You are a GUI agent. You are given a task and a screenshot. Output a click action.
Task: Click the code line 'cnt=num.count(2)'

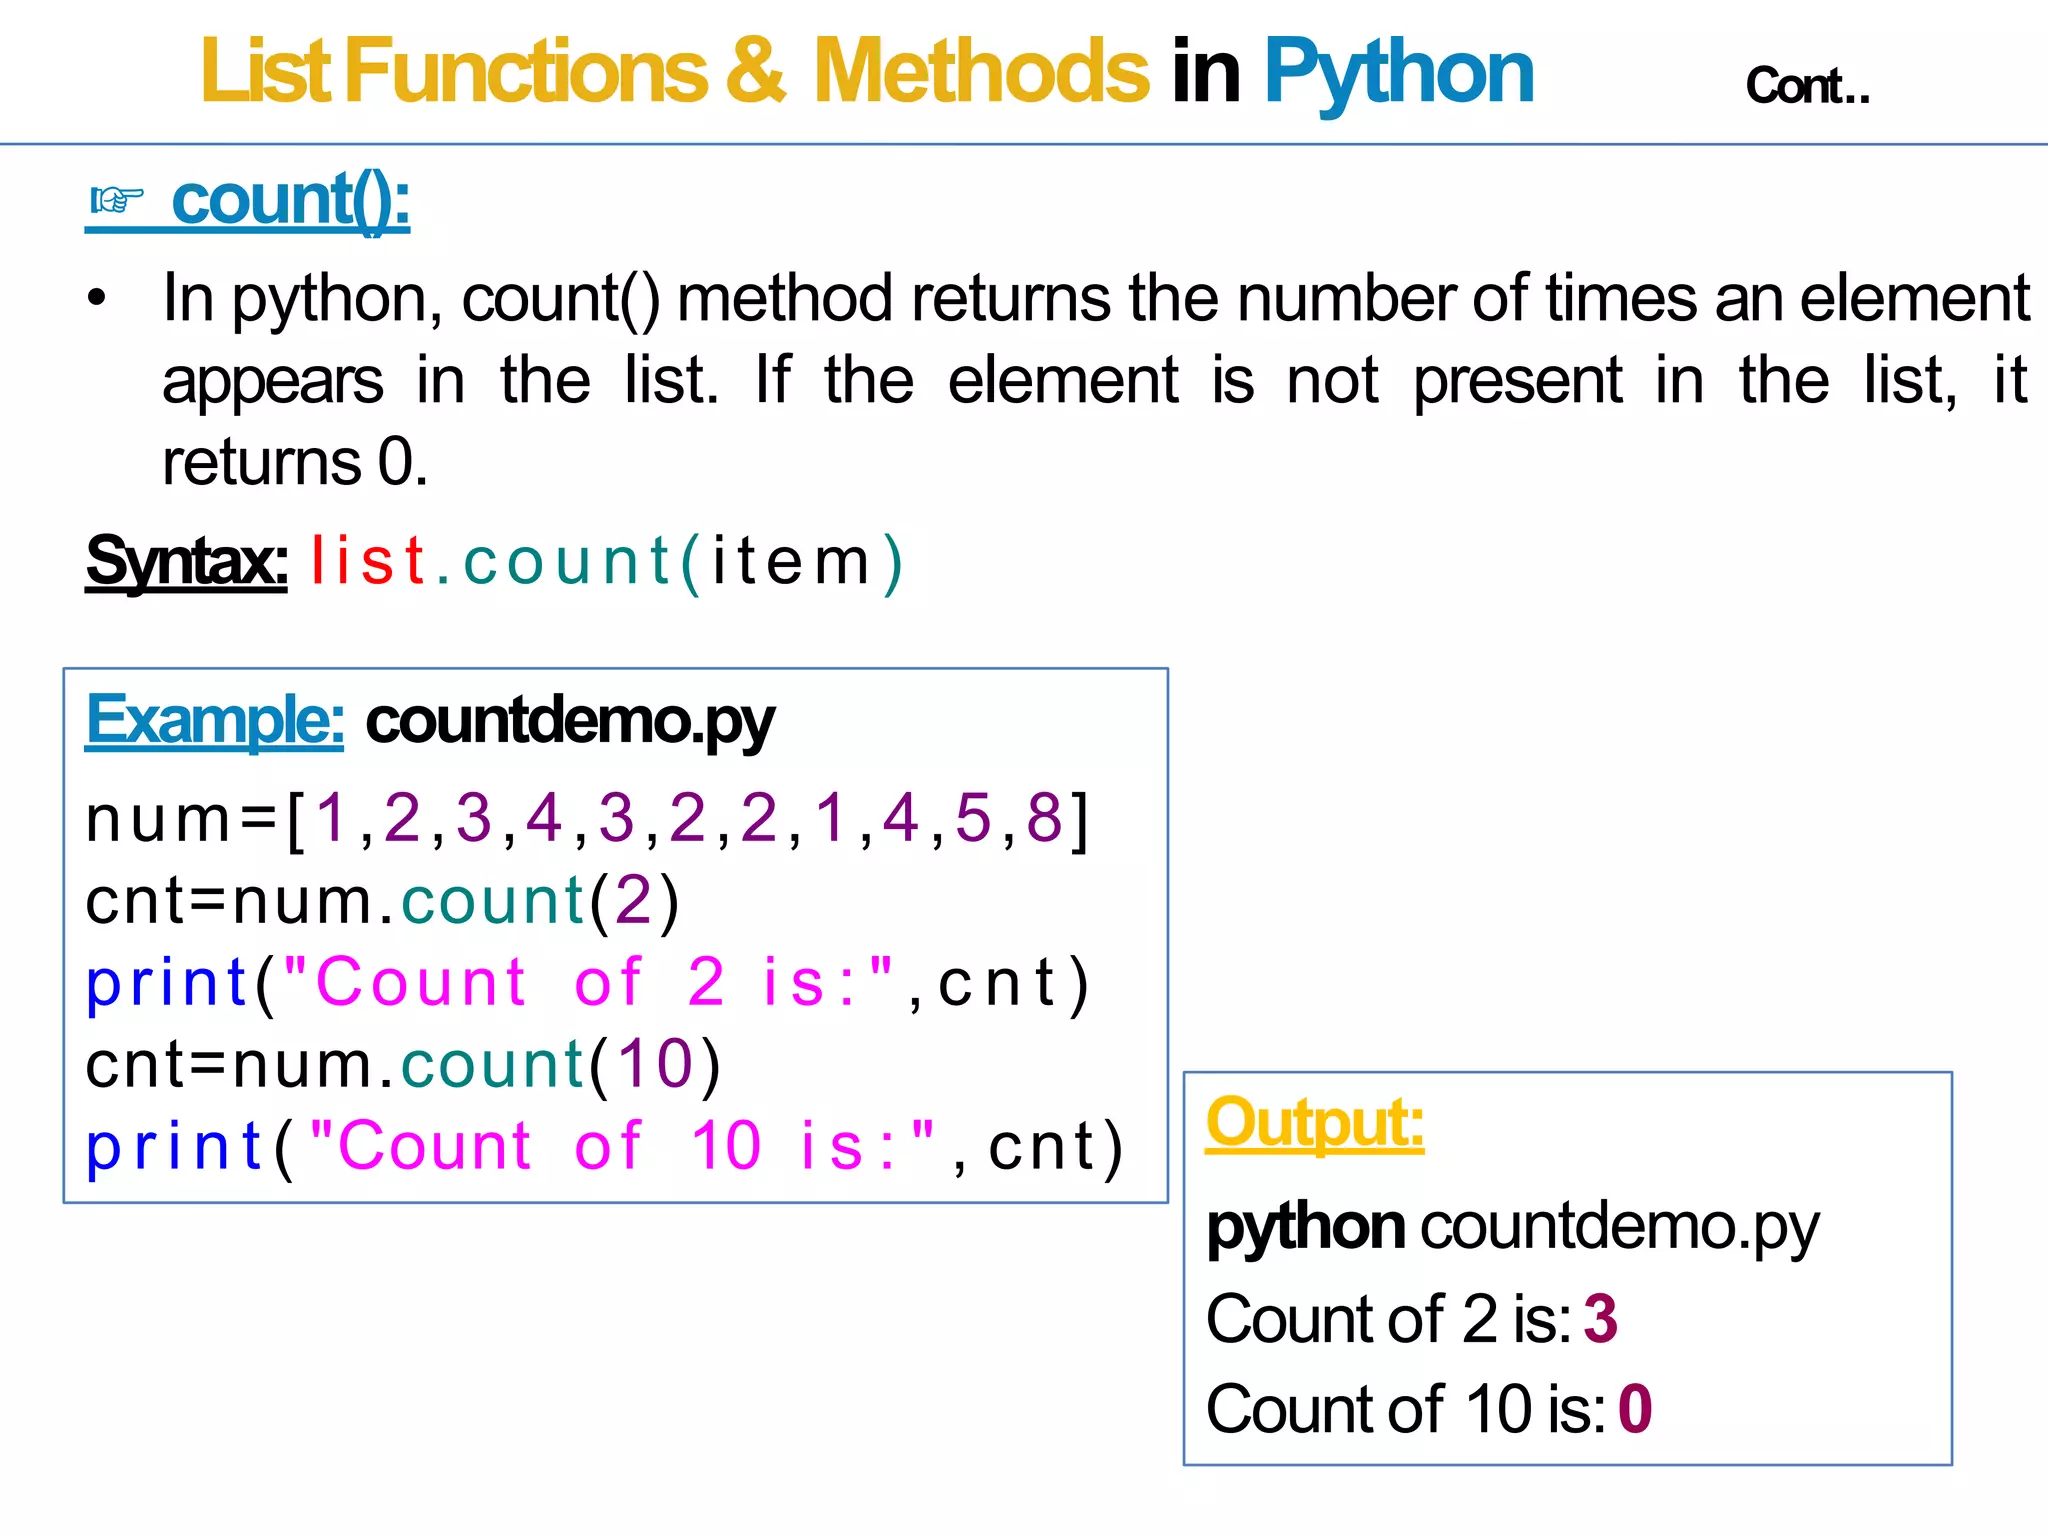tap(383, 902)
